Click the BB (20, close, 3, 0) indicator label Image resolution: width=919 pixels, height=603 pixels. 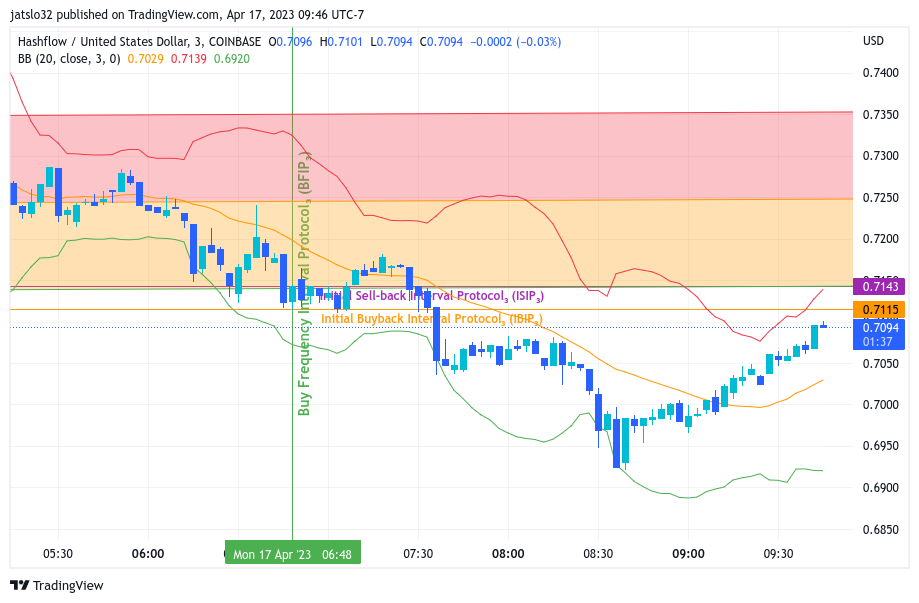coord(69,59)
